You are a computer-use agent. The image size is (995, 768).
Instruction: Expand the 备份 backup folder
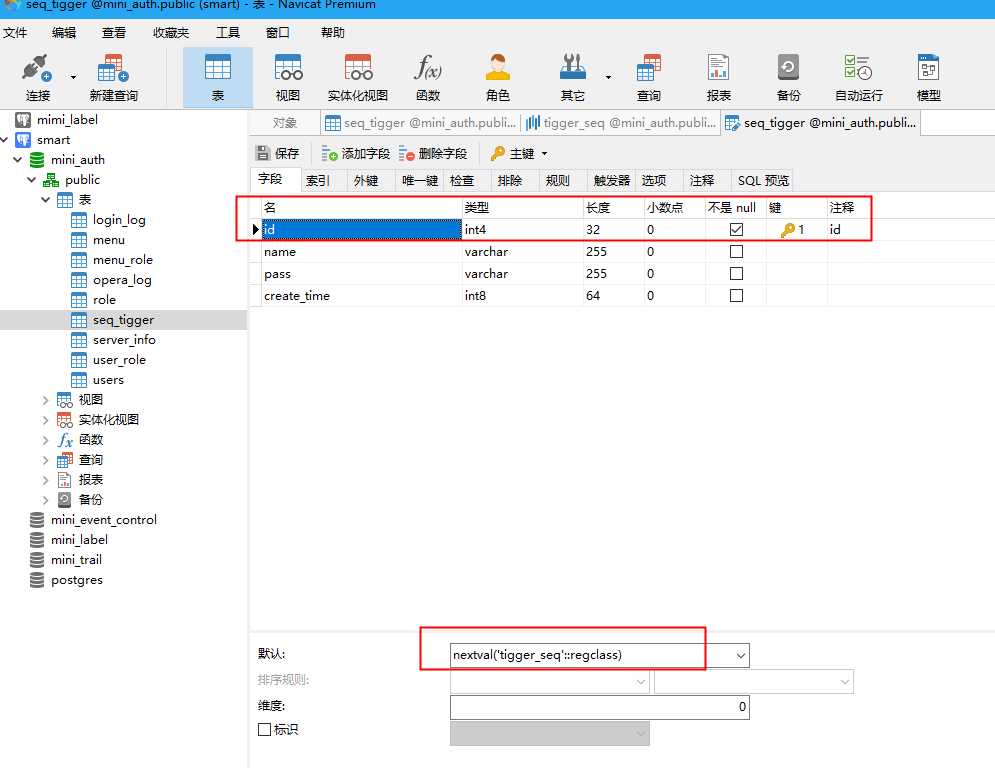46,500
